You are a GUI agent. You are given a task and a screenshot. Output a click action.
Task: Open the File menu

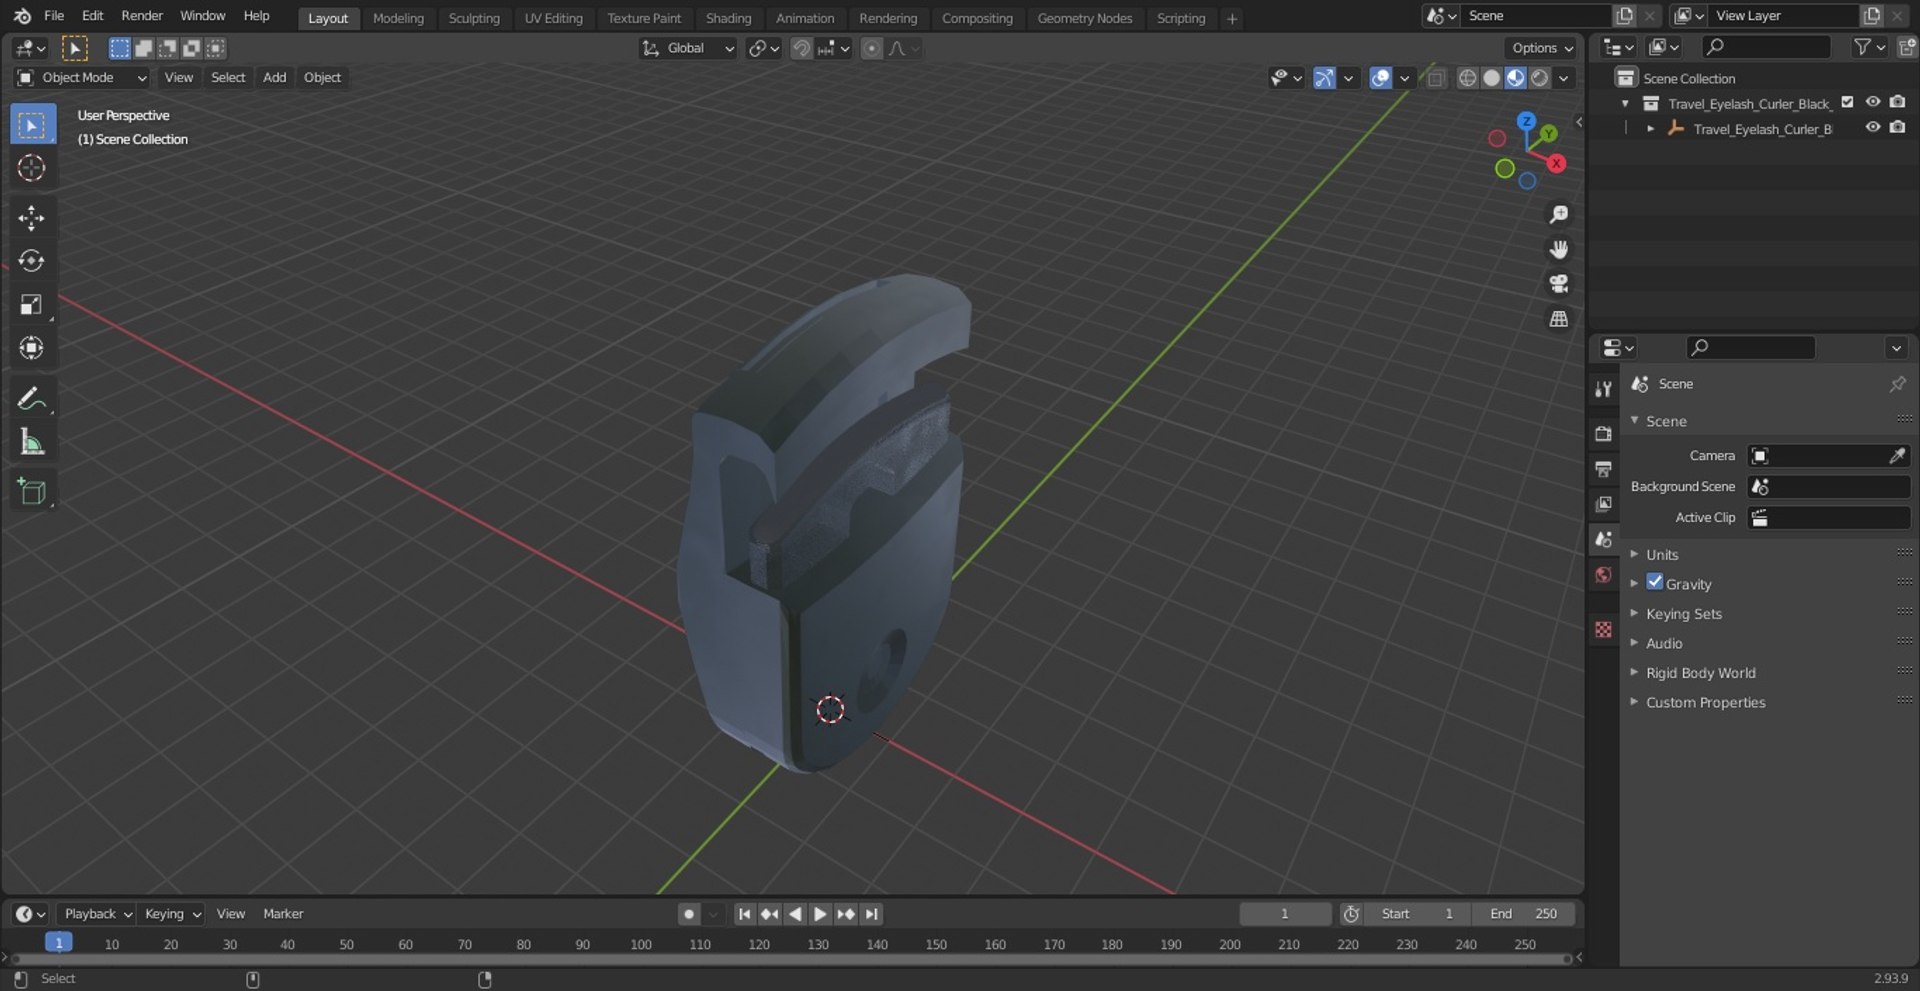point(54,16)
